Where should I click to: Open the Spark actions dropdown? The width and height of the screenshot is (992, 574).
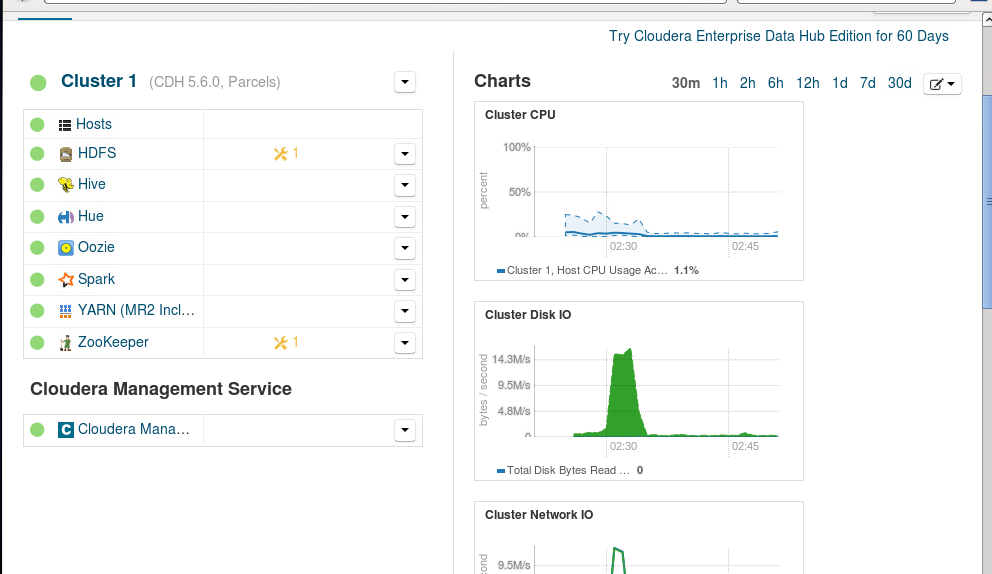(405, 280)
